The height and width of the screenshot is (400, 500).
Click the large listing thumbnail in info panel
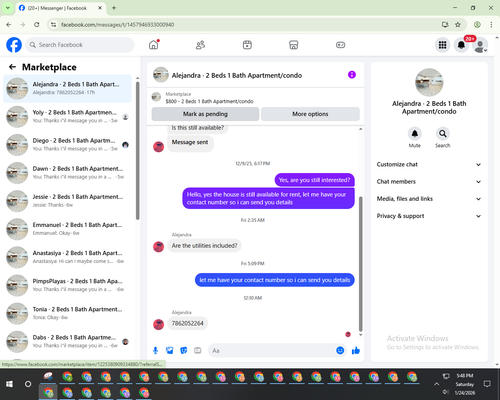[x=429, y=82]
